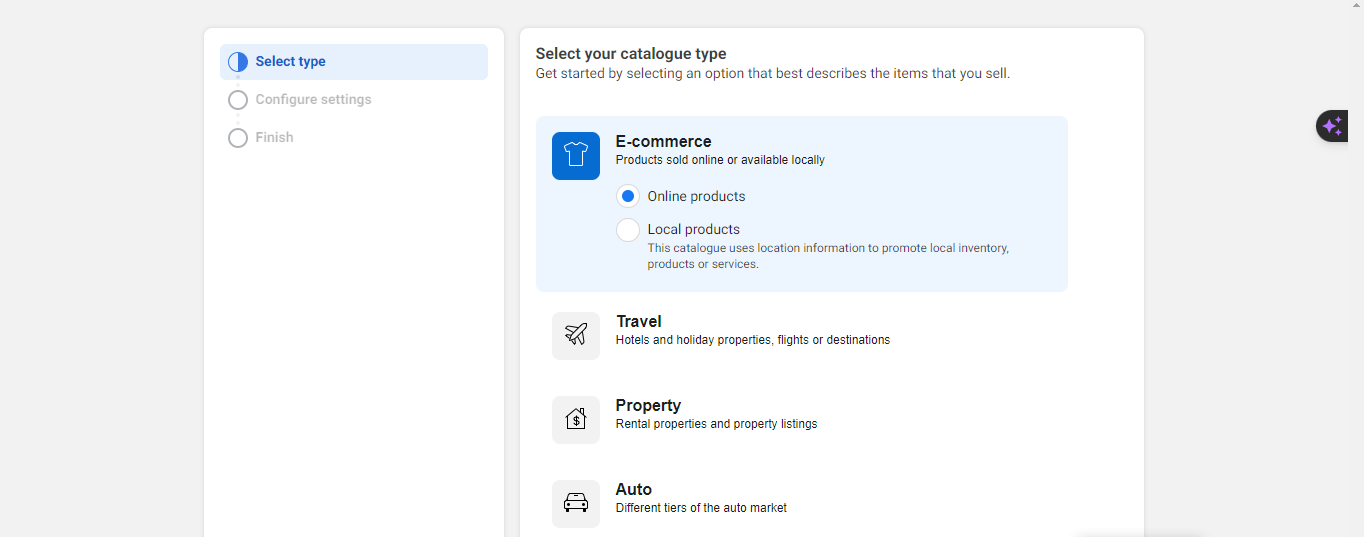The image size is (1364, 537).
Task: Select the Local products radio button
Action: click(x=628, y=230)
